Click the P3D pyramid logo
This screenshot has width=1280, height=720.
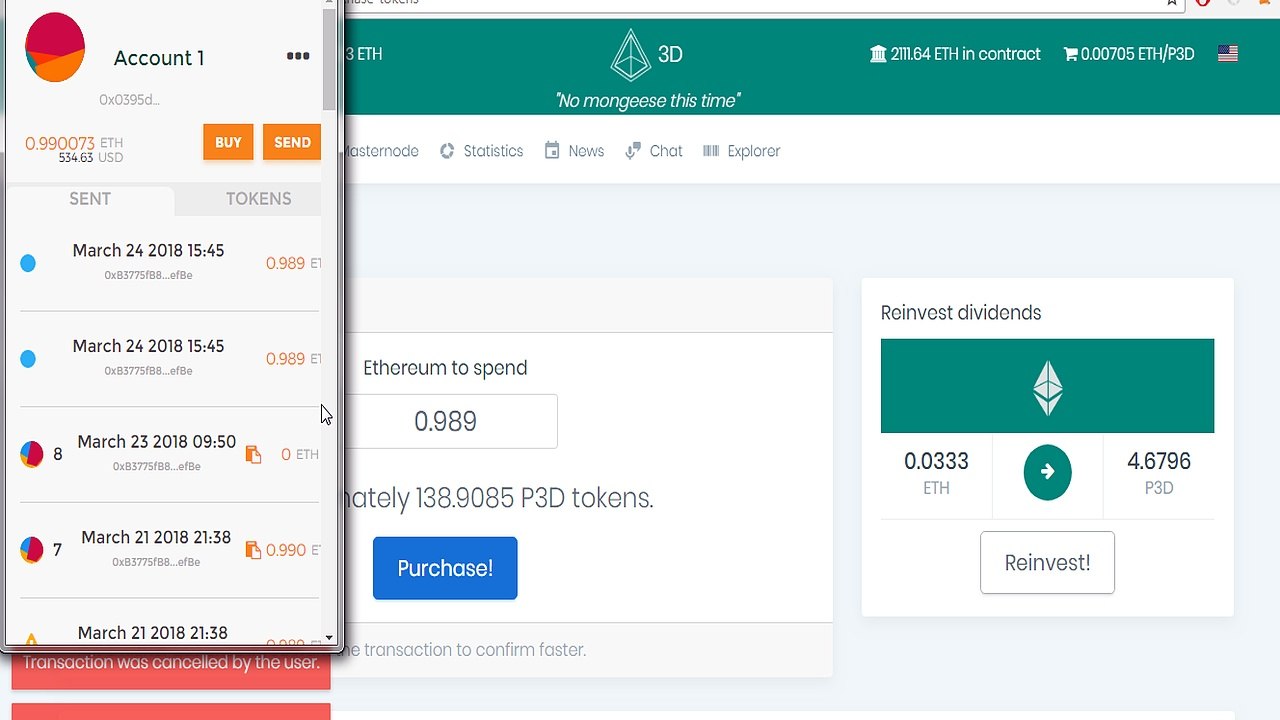pyautogui.click(x=630, y=55)
